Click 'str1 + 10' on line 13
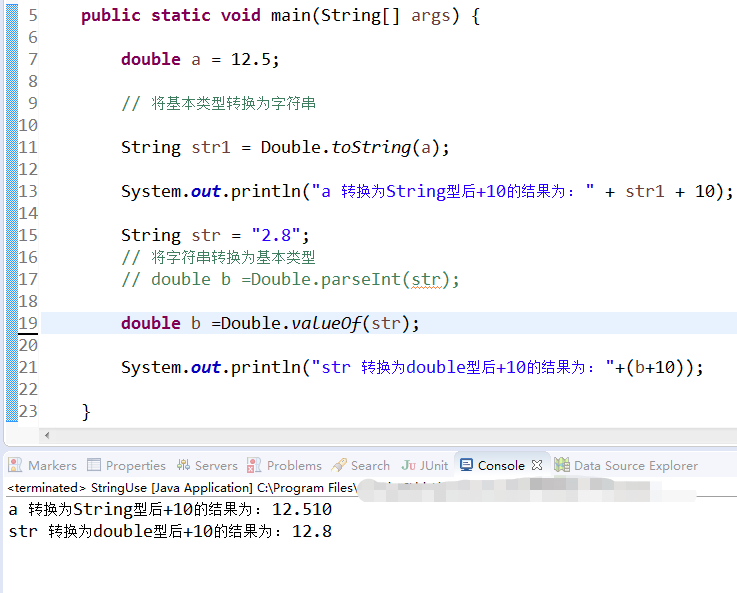The height and width of the screenshot is (593, 737). (x=670, y=192)
